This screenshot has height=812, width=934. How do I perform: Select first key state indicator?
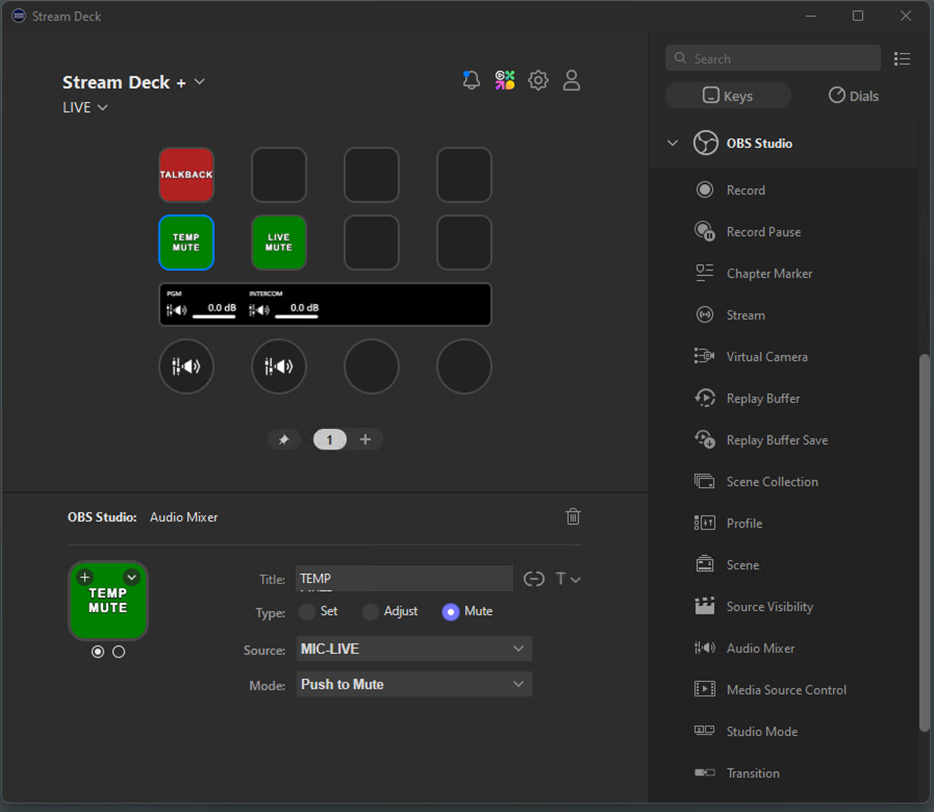pos(98,652)
